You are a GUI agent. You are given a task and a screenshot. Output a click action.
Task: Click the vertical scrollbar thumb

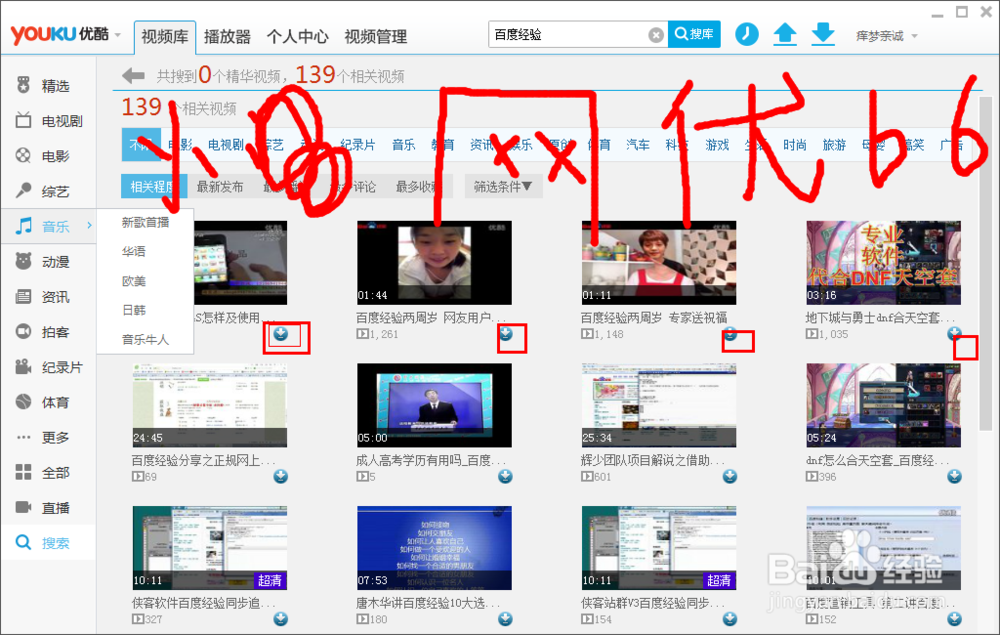tap(985, 263)
